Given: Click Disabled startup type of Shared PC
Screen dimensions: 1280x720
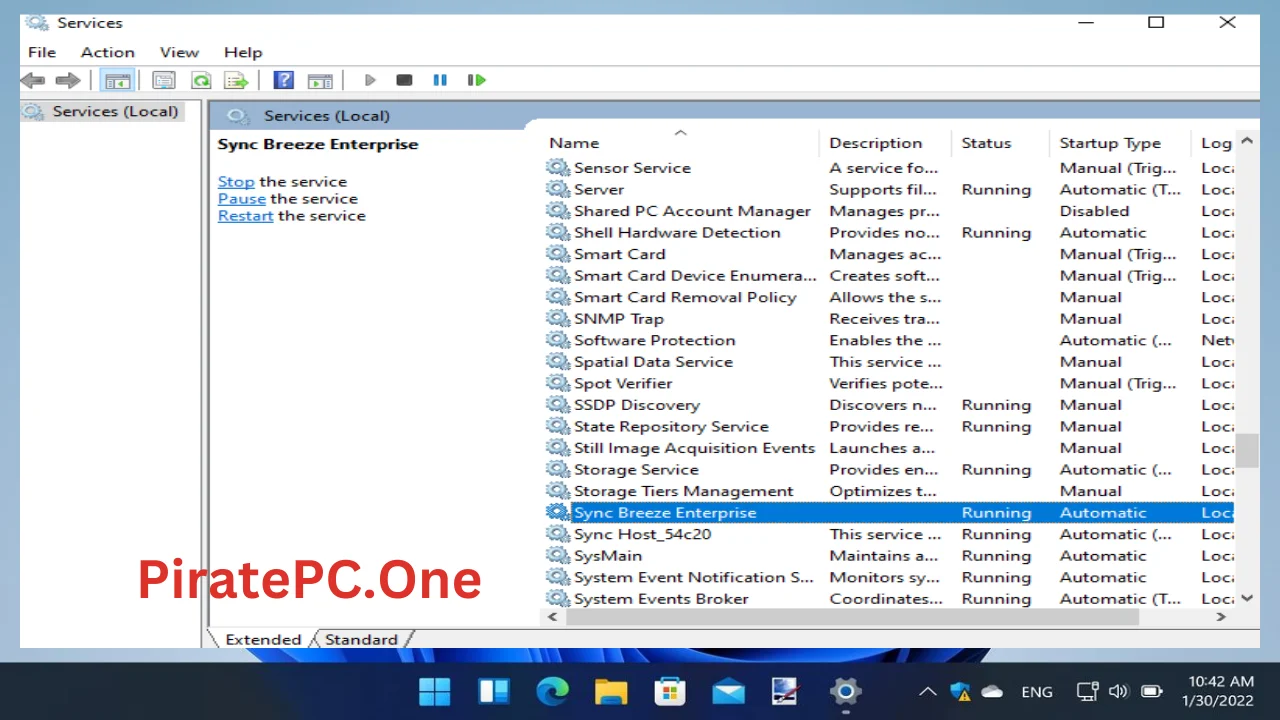Looking at the screenshot, I should [x=1094, y=211].
